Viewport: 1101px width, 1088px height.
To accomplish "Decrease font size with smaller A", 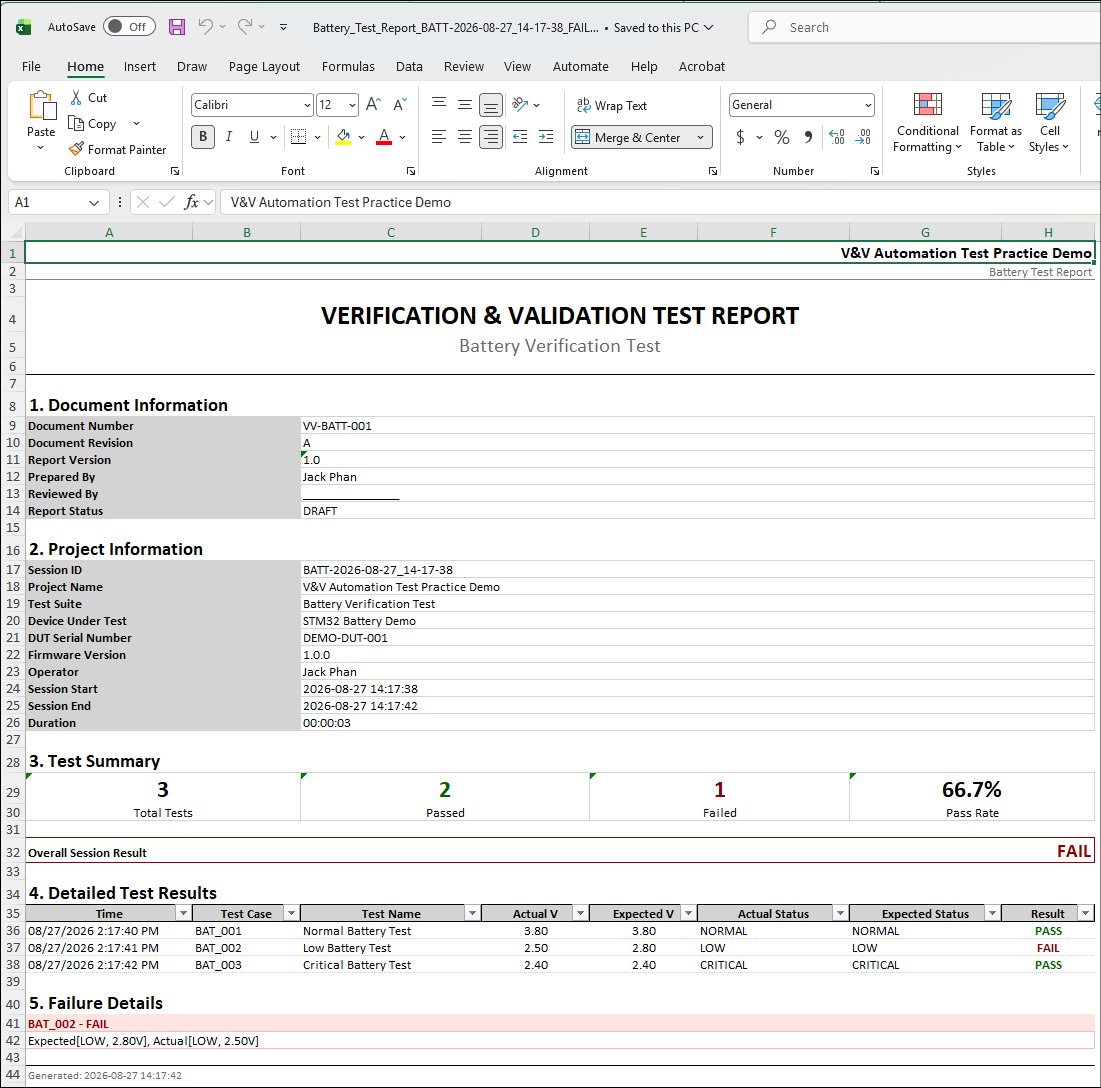I will [x=400, y=105].
